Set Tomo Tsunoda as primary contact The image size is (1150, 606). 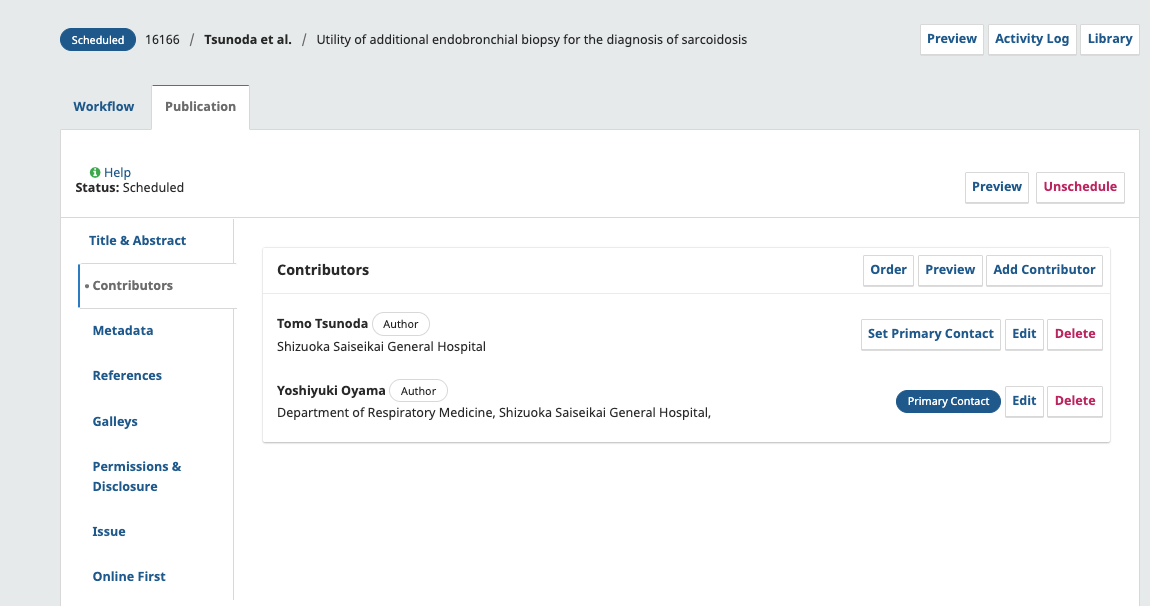point(930,334)
